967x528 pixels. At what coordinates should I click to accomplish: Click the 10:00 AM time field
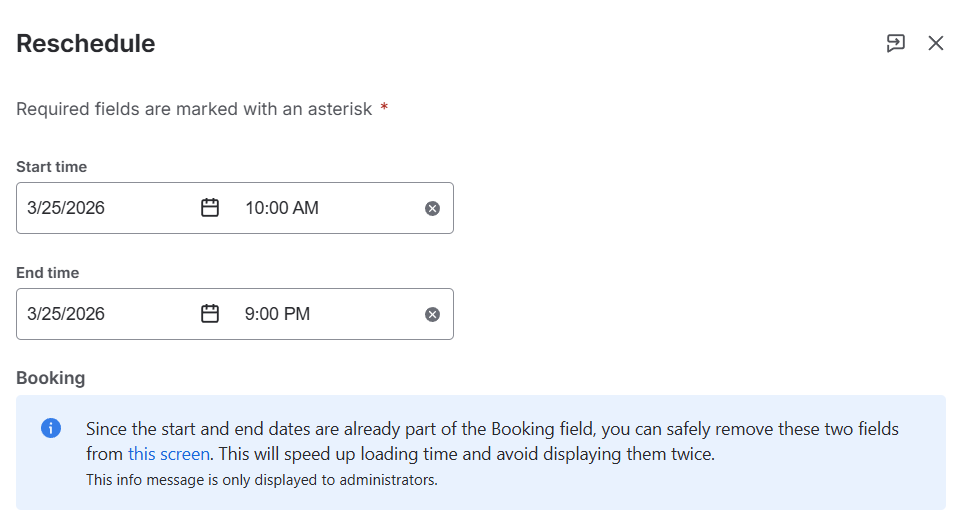click(282, 208)
